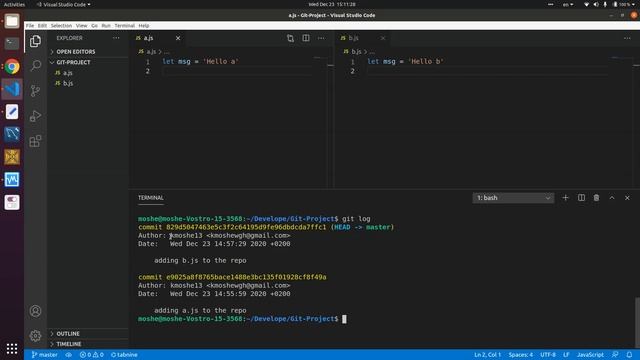
Task: Click the a.js editor minimap
Action: coord(321,58)
